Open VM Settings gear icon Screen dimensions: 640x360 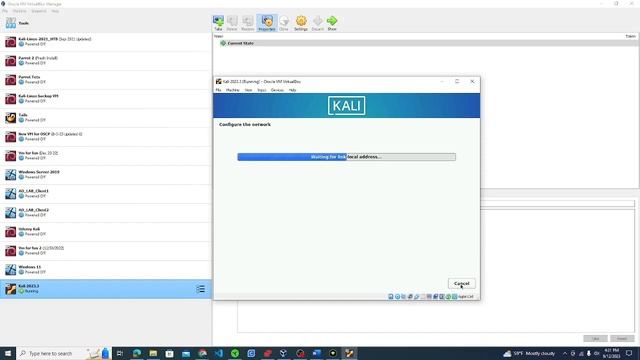tap(301, 23)
